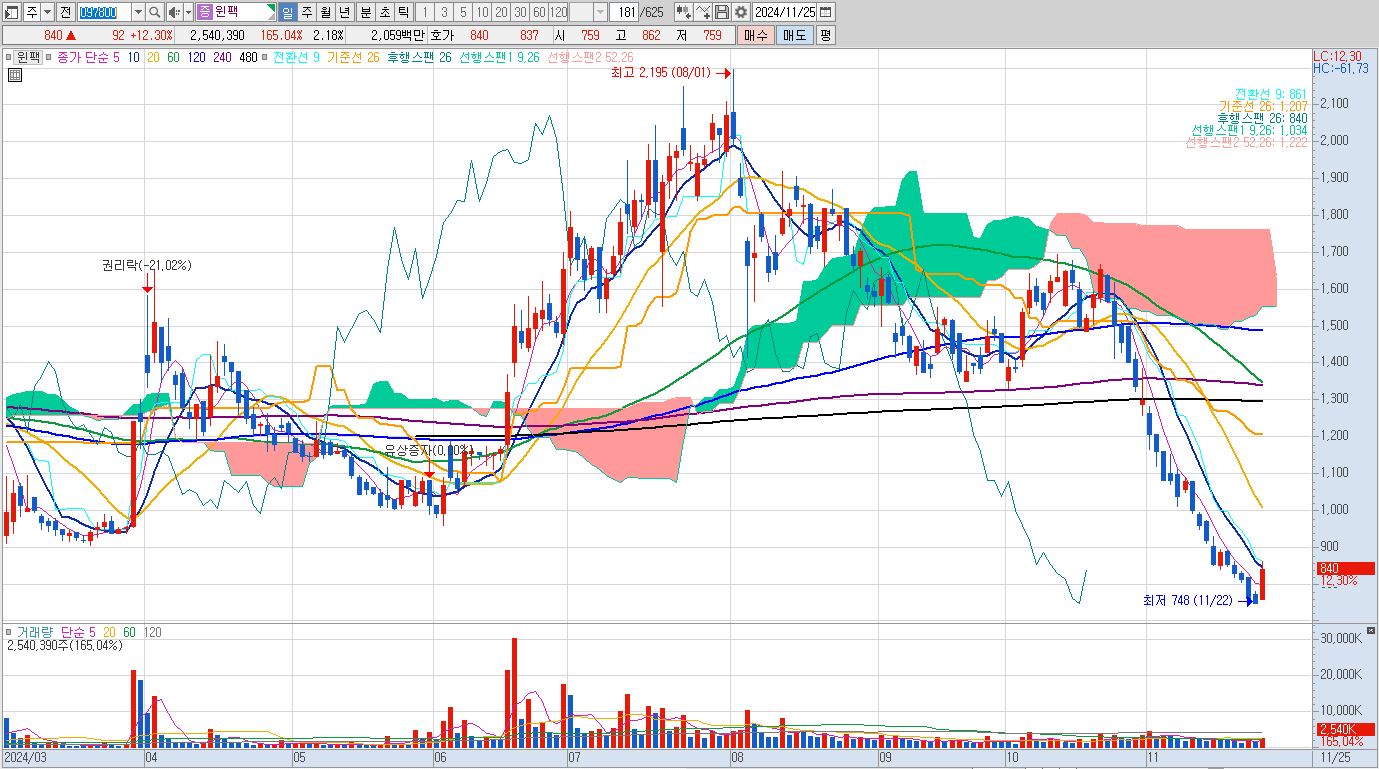This screenshot has height=769, width=1379.
Task: Select the 틱 tick chart tab
Action: pos(403,12)
